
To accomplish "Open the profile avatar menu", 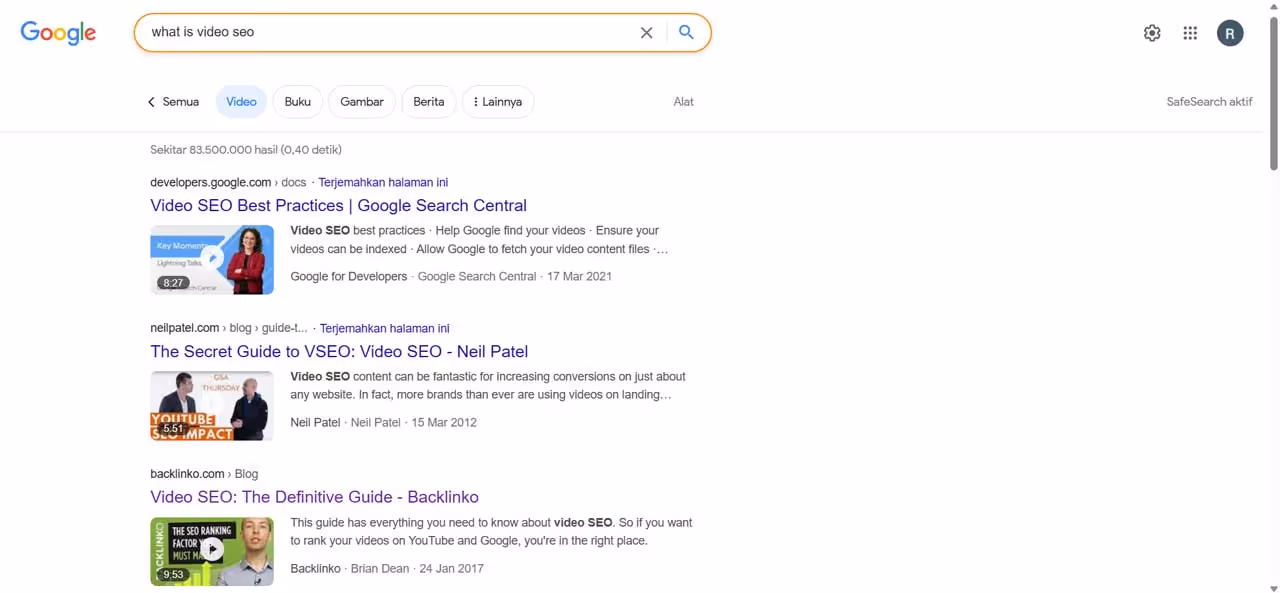I will [1230, 33].
